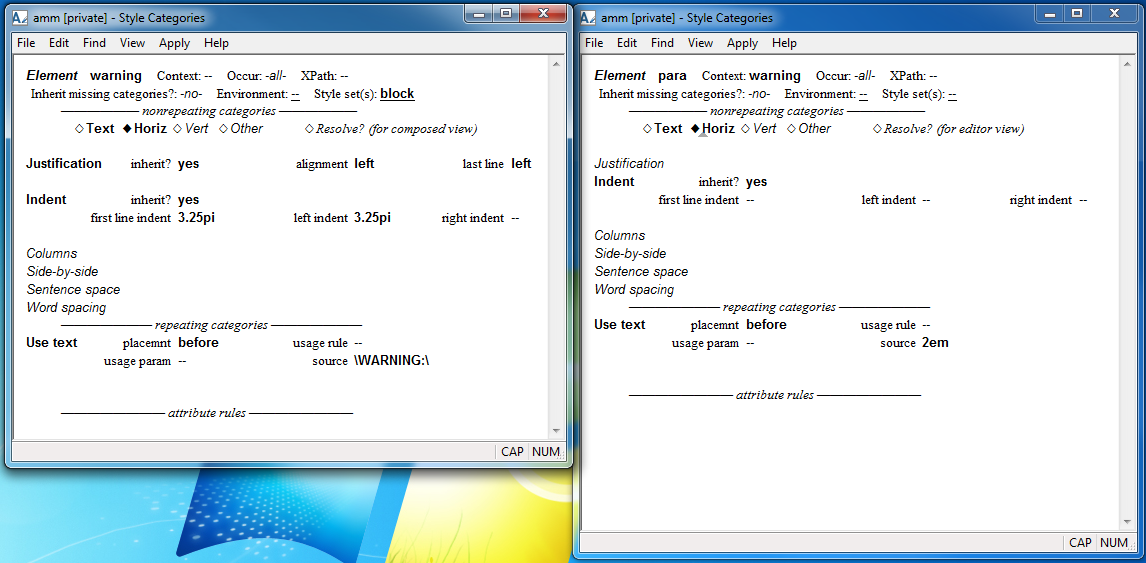Click CAP indicator in left status bar
The height and width of the screenshot is (563, 1146).
(512, 452)
